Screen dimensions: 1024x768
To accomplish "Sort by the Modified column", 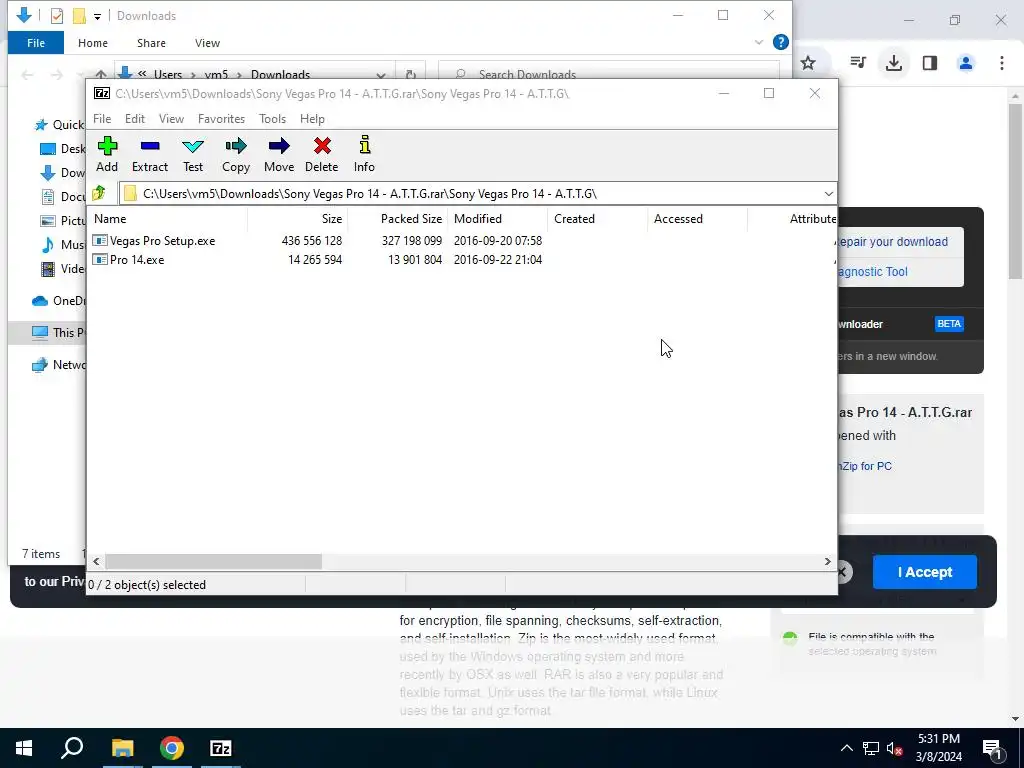I will coord(498,219).
